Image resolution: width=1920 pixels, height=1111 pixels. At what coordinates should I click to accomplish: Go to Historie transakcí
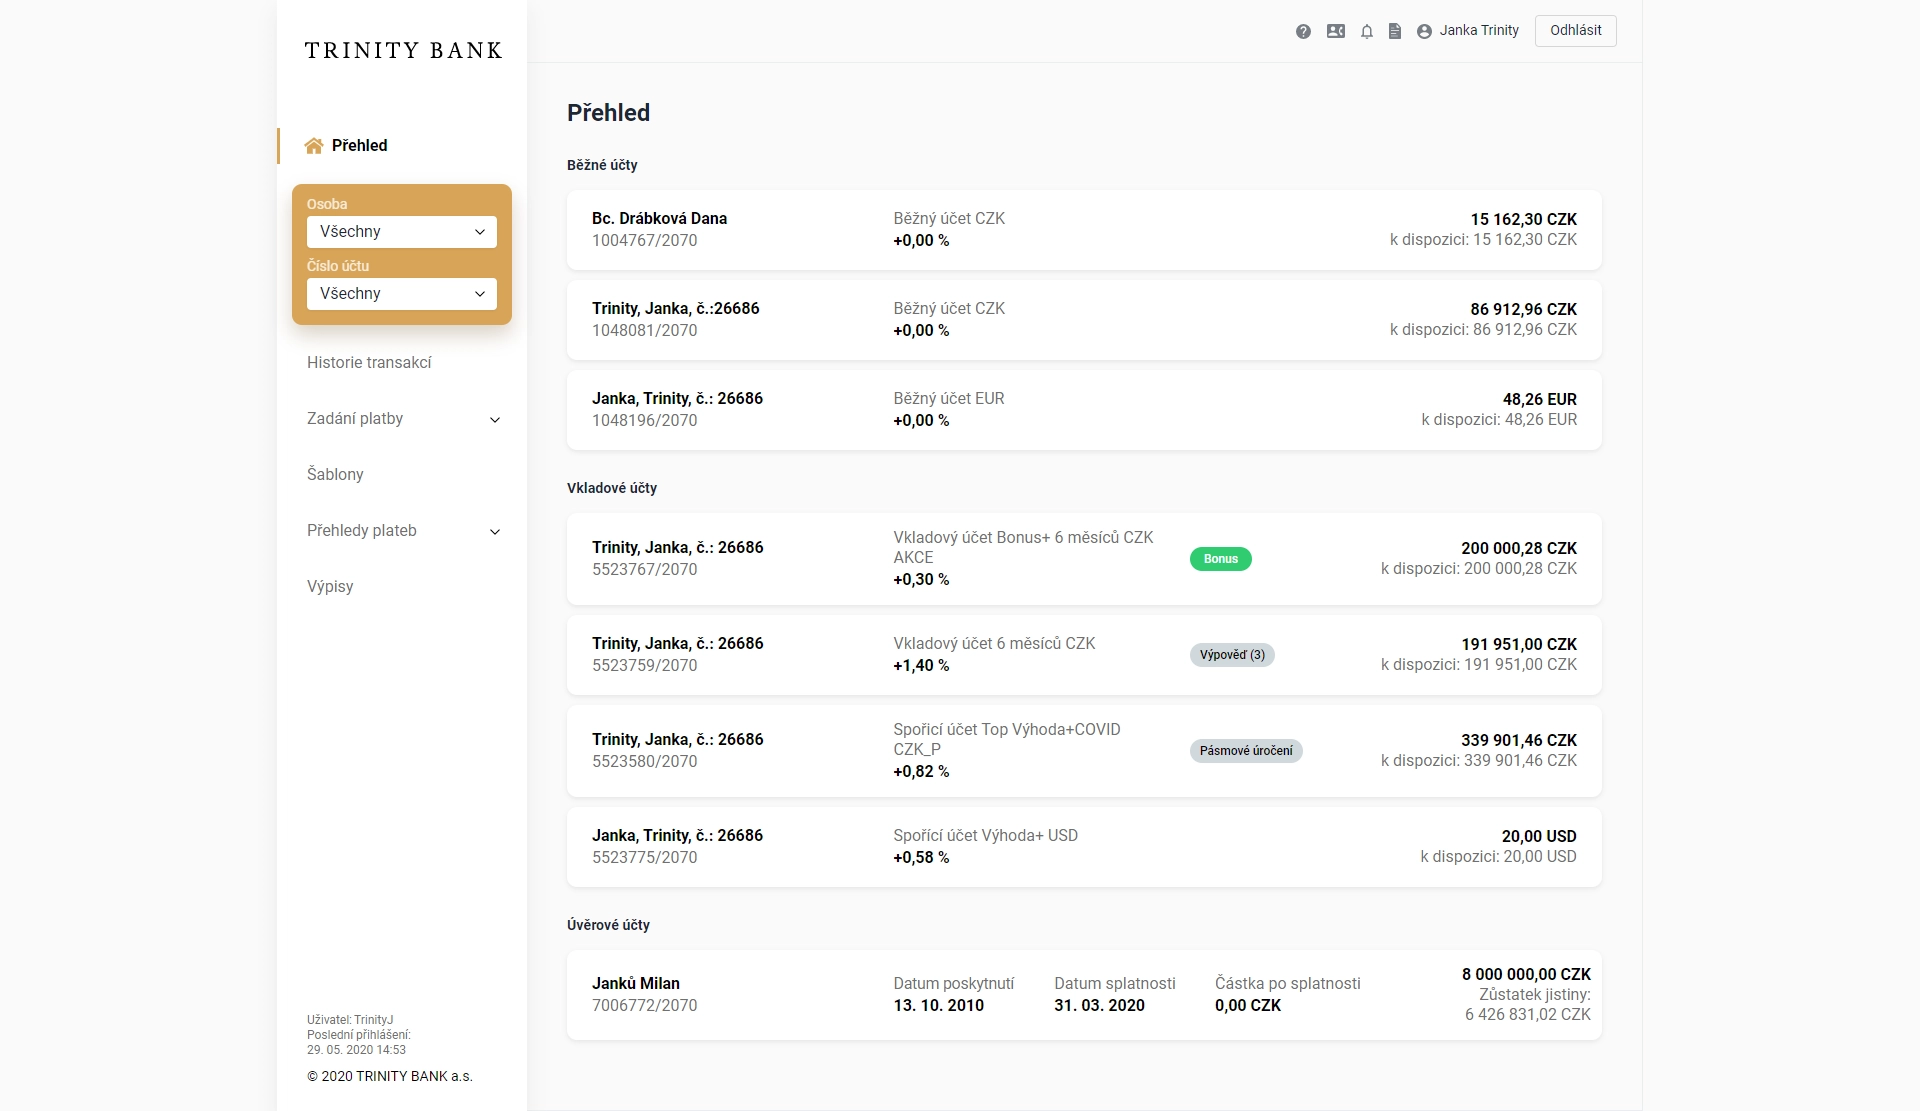pyautogui.click(x=369, y=363)
